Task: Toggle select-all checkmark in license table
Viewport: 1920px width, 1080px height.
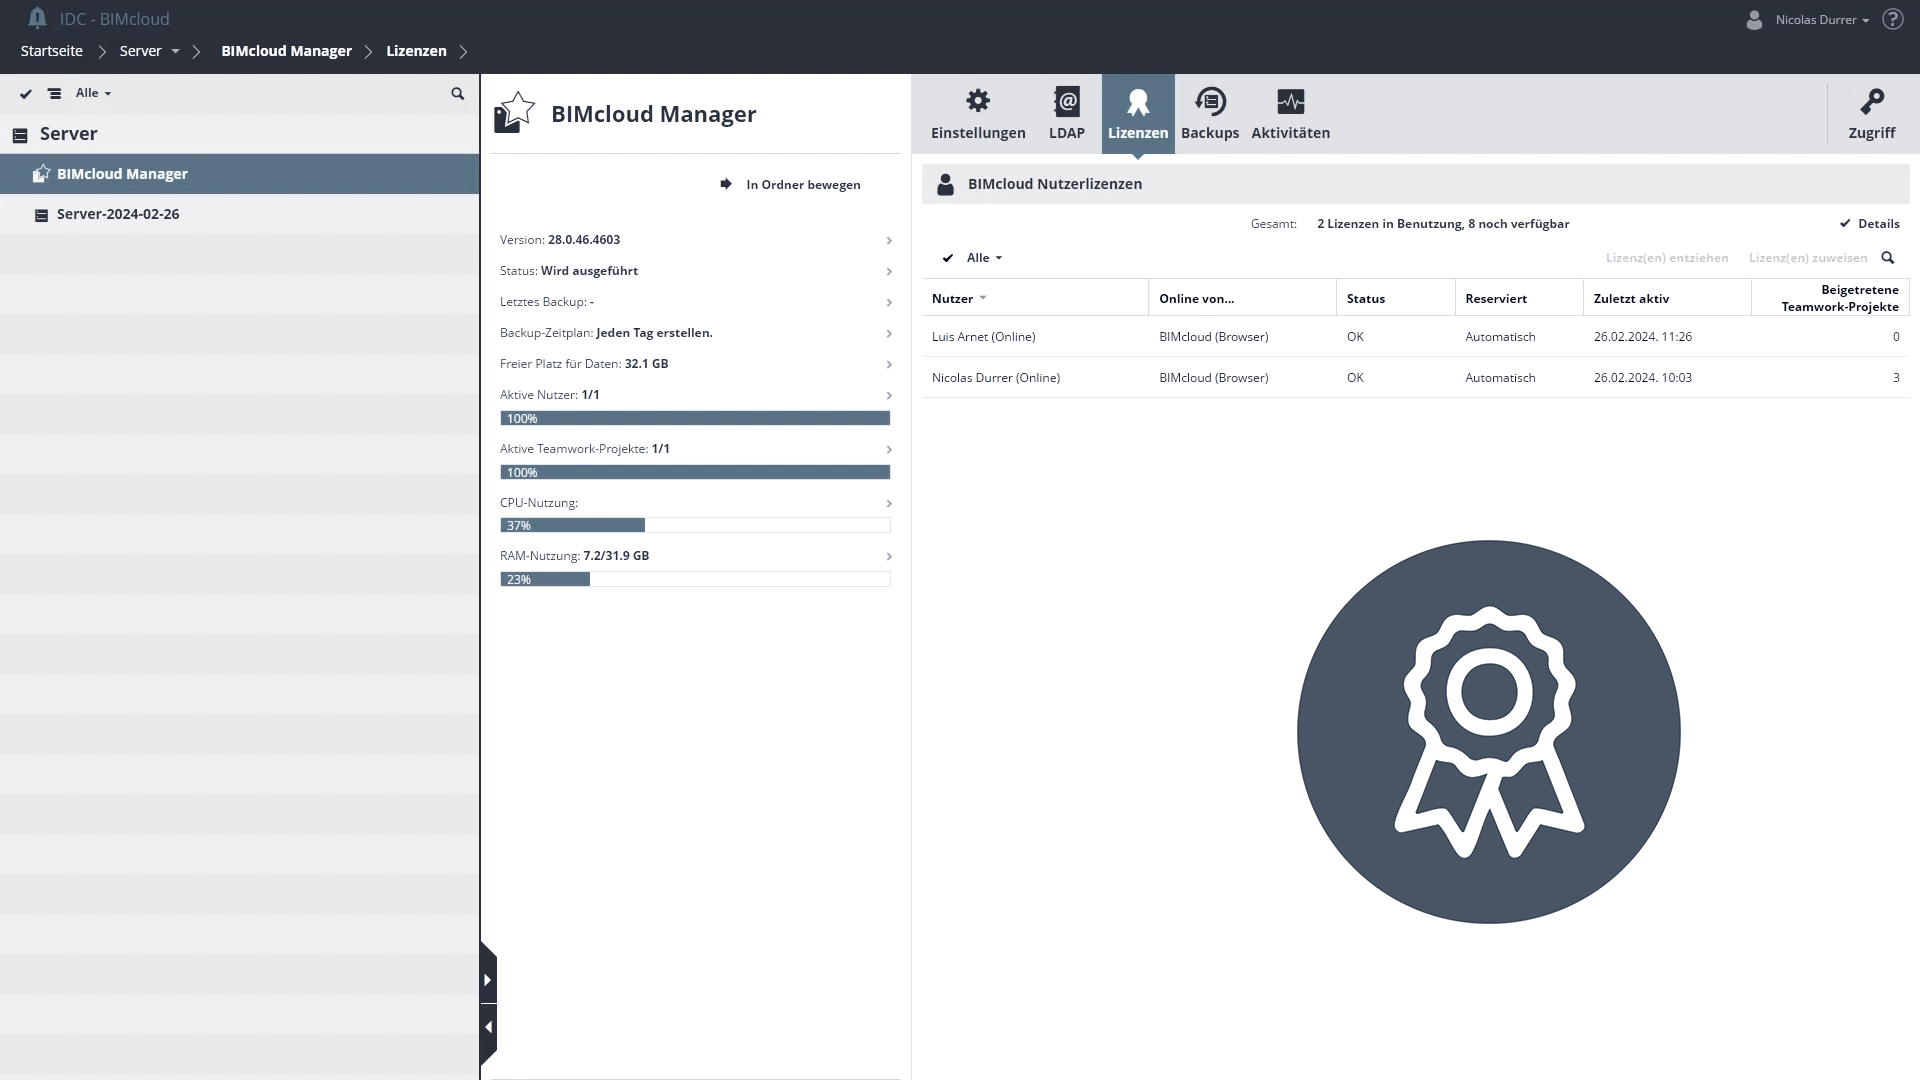Action: (x=947, y=258)
